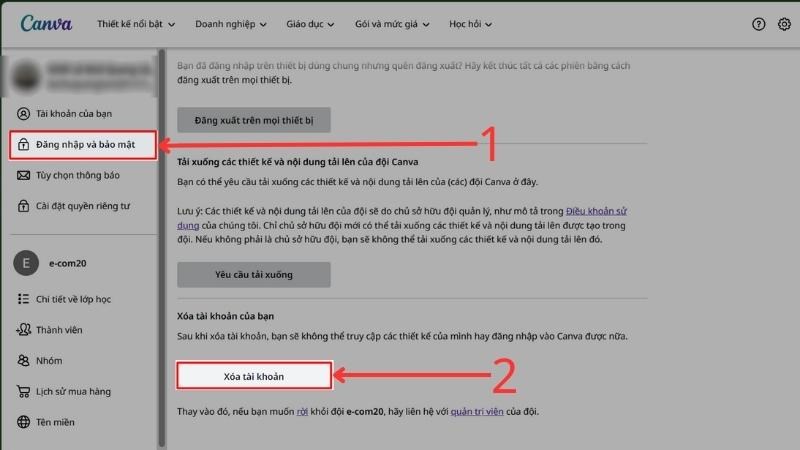Image resolution: width=800 pixels, height=450 pixels.
Task: Select Đăng nhập và bảo mật section
Action: coord(83,144)
